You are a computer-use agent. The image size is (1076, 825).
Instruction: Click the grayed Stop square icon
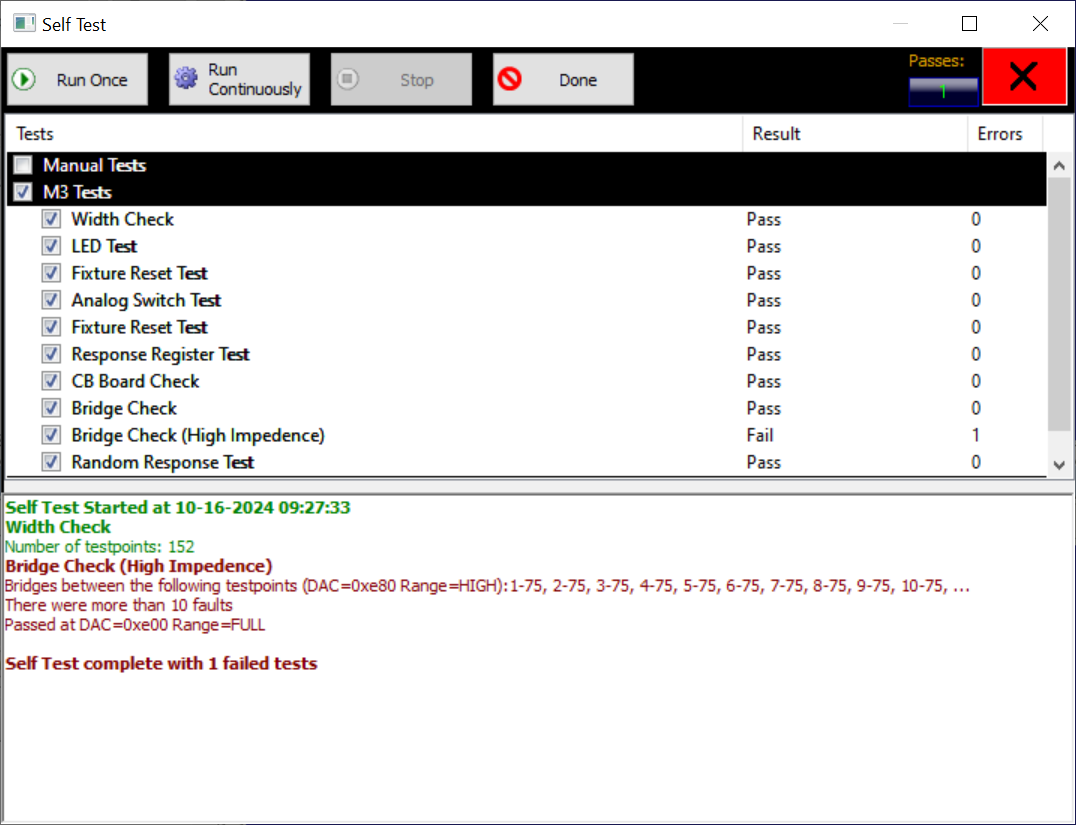(347, 80)
